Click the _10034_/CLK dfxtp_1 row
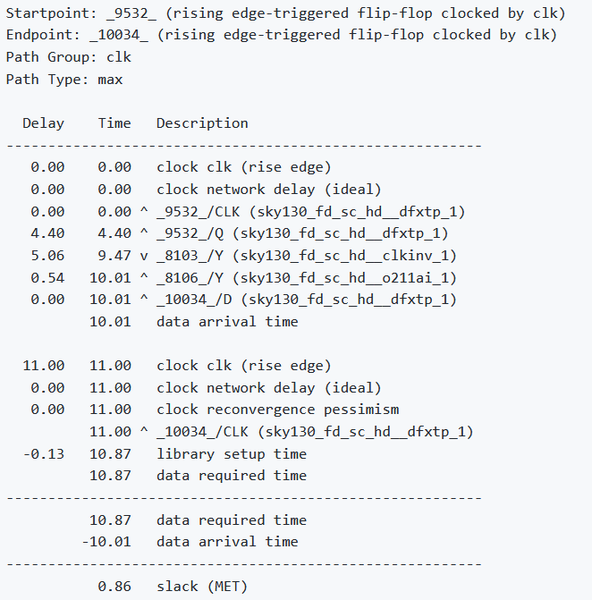Screen dimensions: 592x600 pyautogui.click(x=282, y=432)
